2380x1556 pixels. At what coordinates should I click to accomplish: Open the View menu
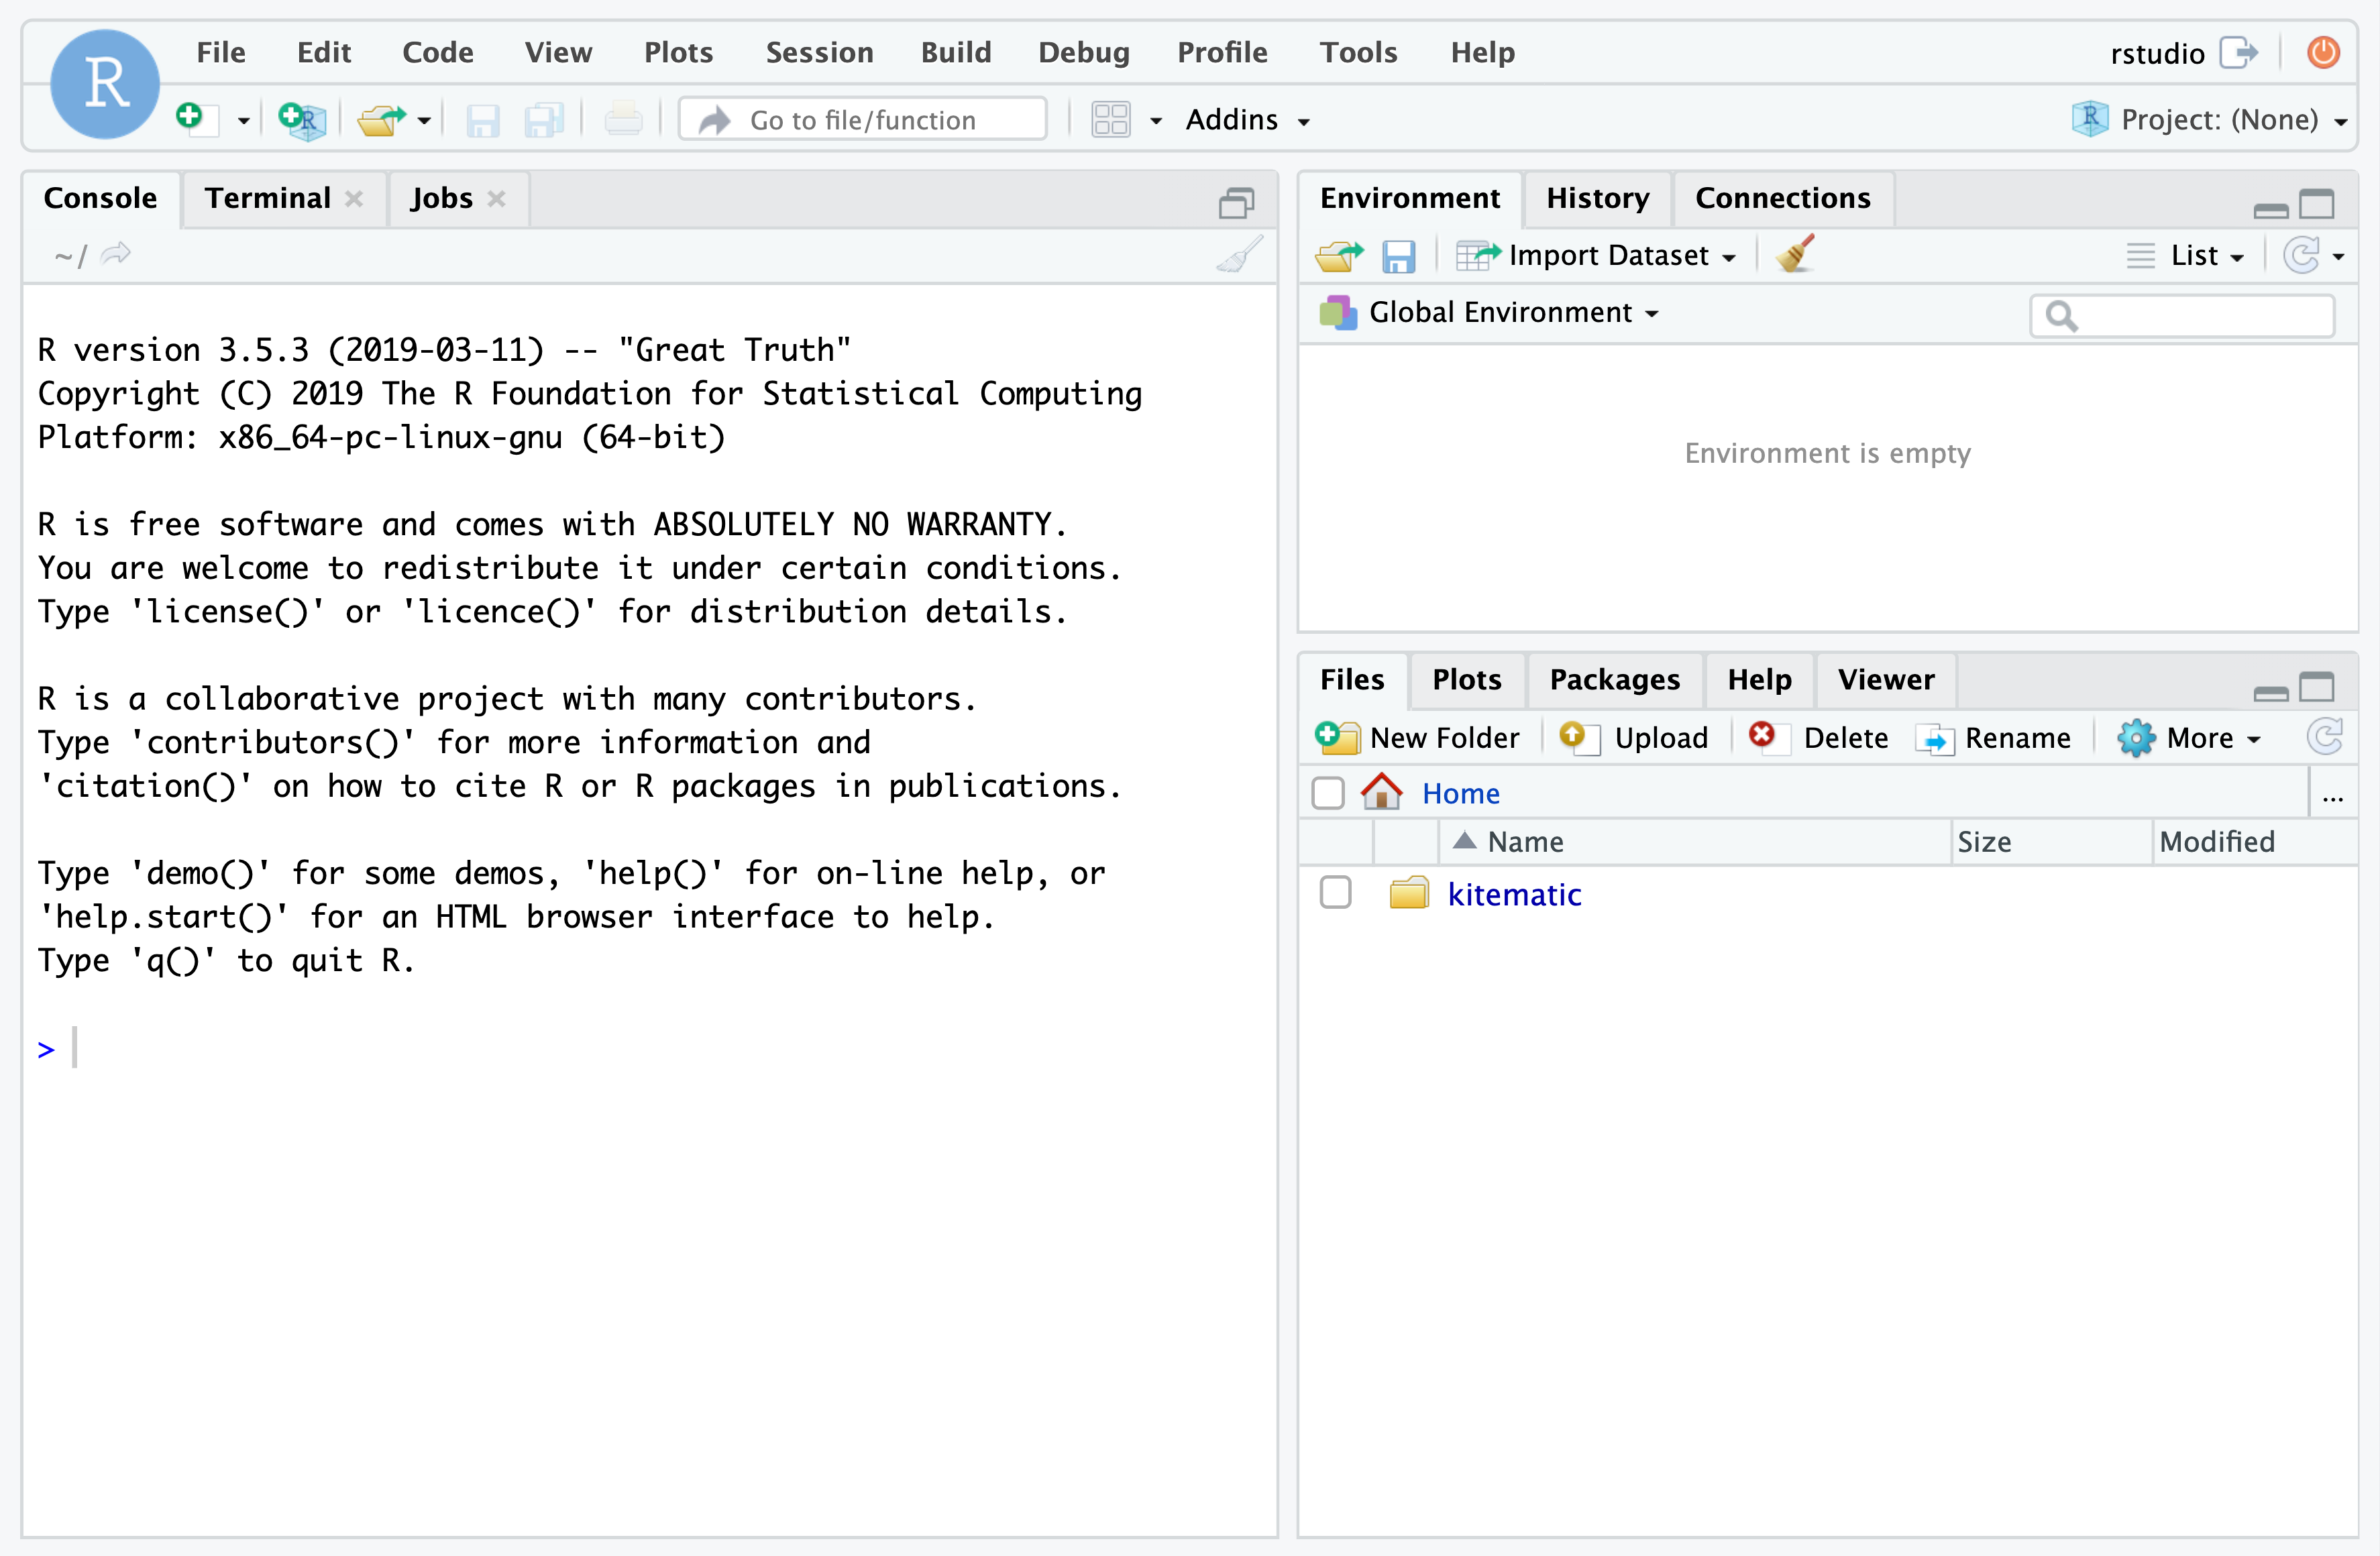[558, 52]
